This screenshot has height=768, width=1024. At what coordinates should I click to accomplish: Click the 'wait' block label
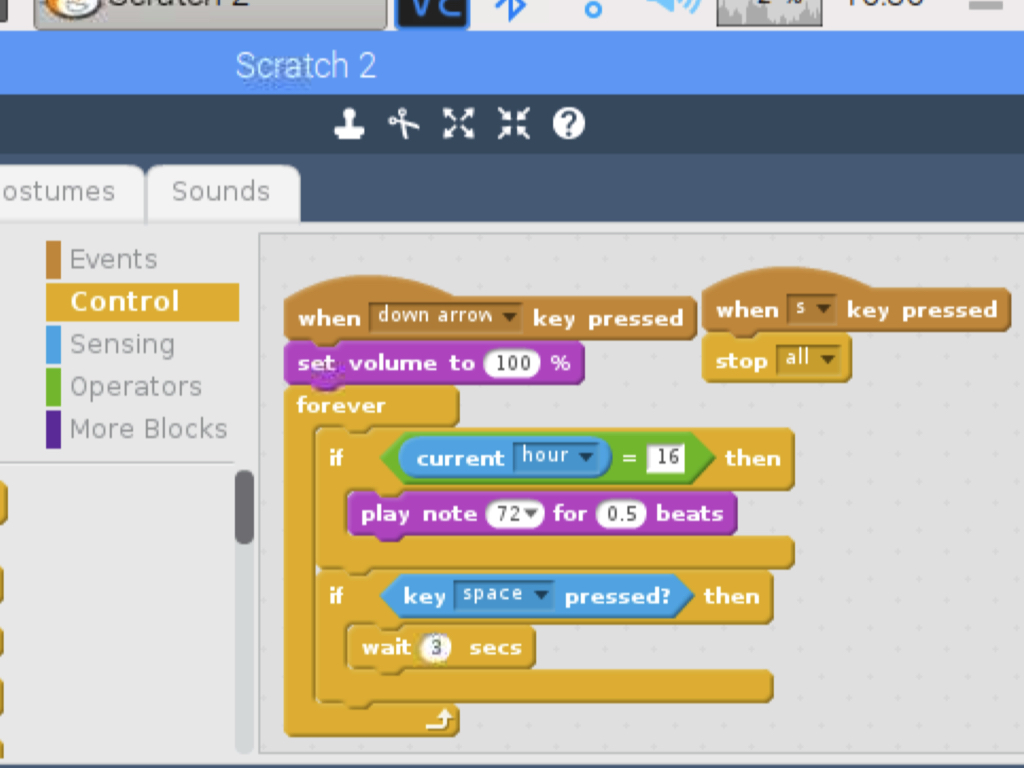(x=386, y=648)
